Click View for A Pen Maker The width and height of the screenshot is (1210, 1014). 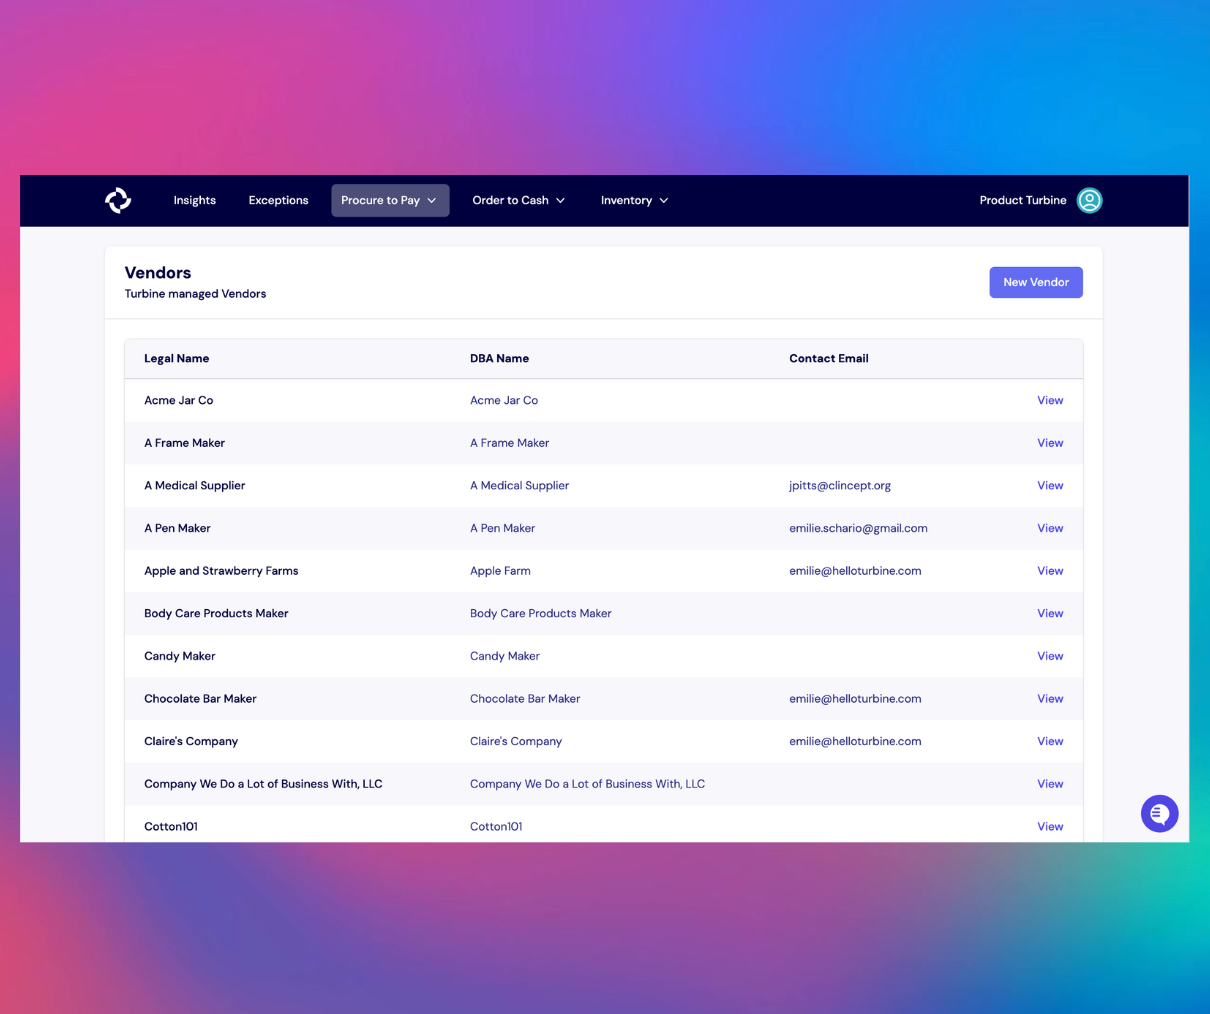(x=1049, y=528)
